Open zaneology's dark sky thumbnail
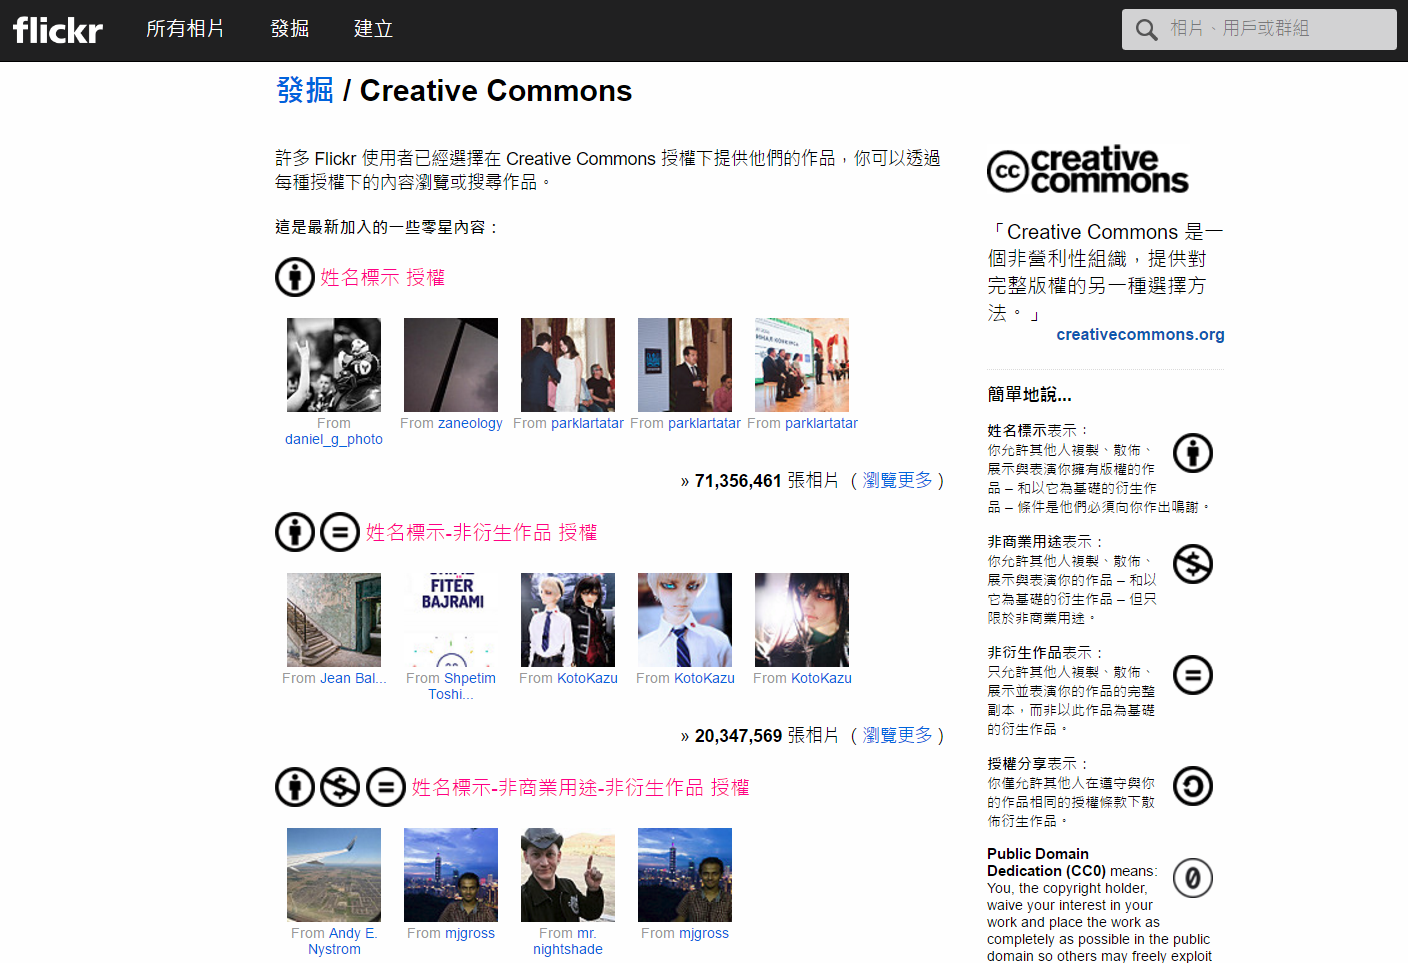1408x963 pixels. [451, 365]
